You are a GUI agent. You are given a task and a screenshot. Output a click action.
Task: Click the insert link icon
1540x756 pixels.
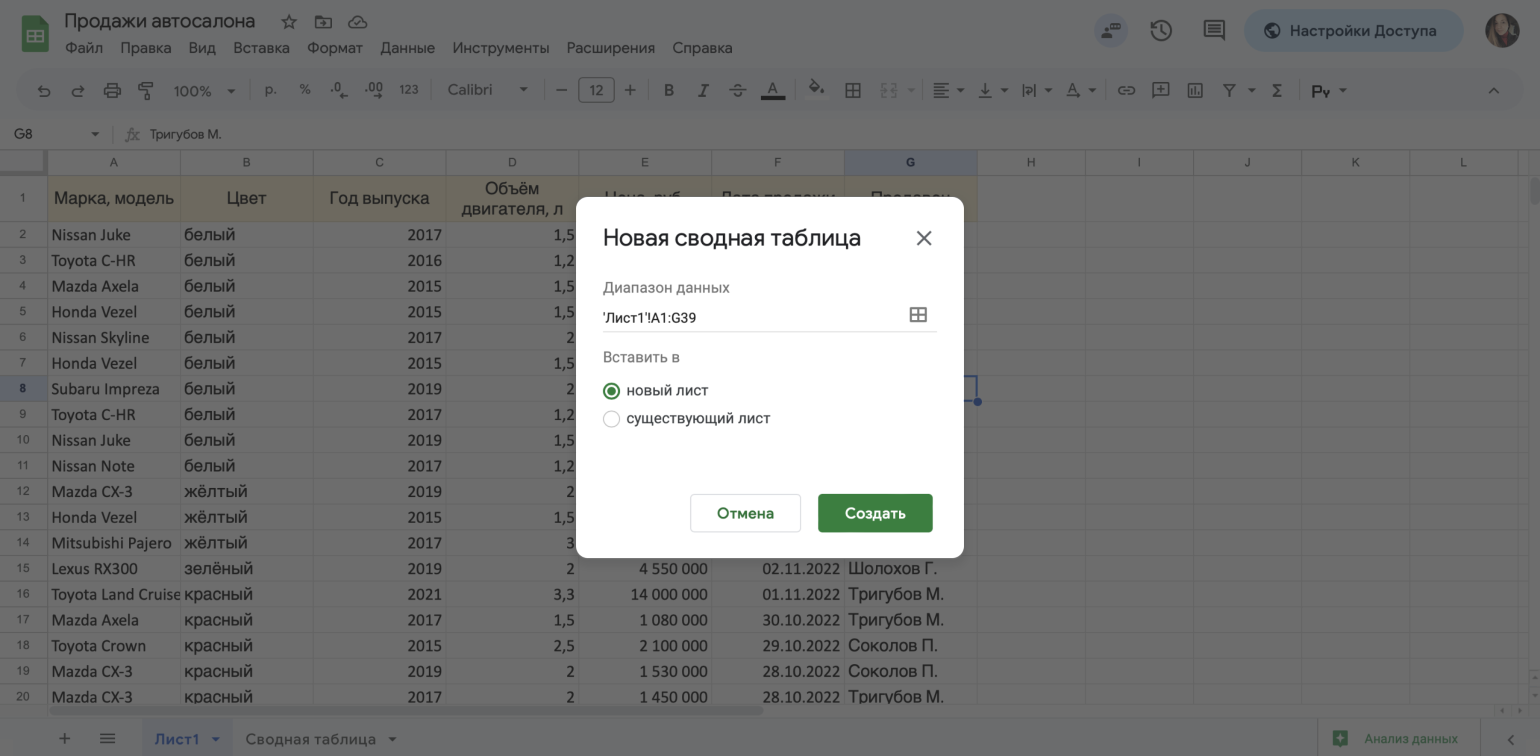[x=1126, y=91]
